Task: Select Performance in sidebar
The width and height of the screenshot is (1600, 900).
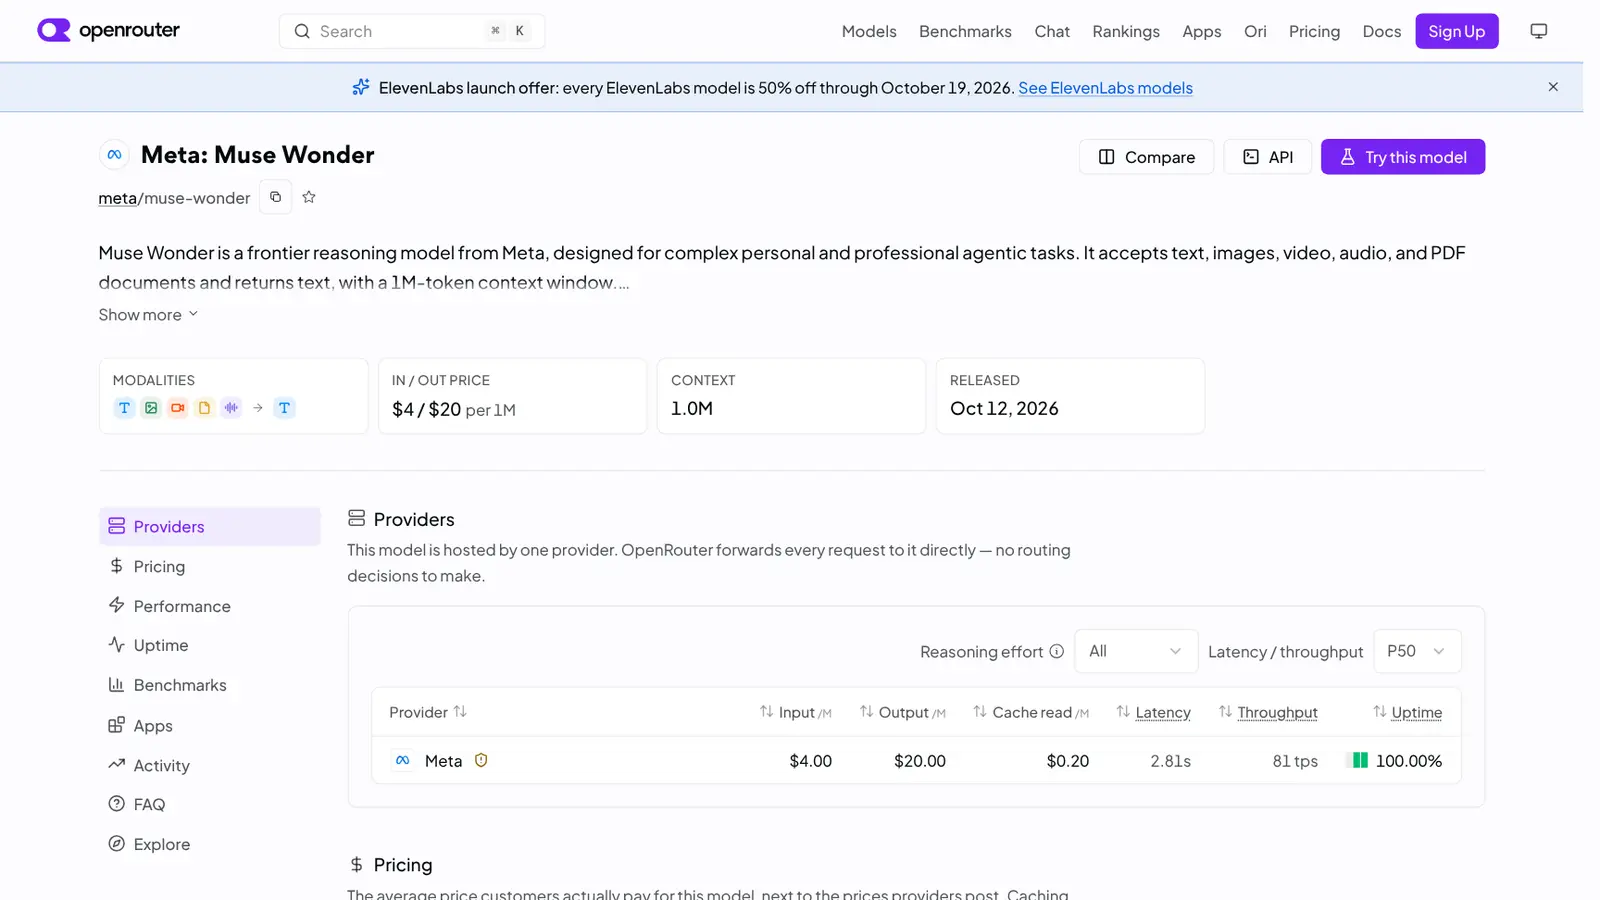Action: click(210, 606)
